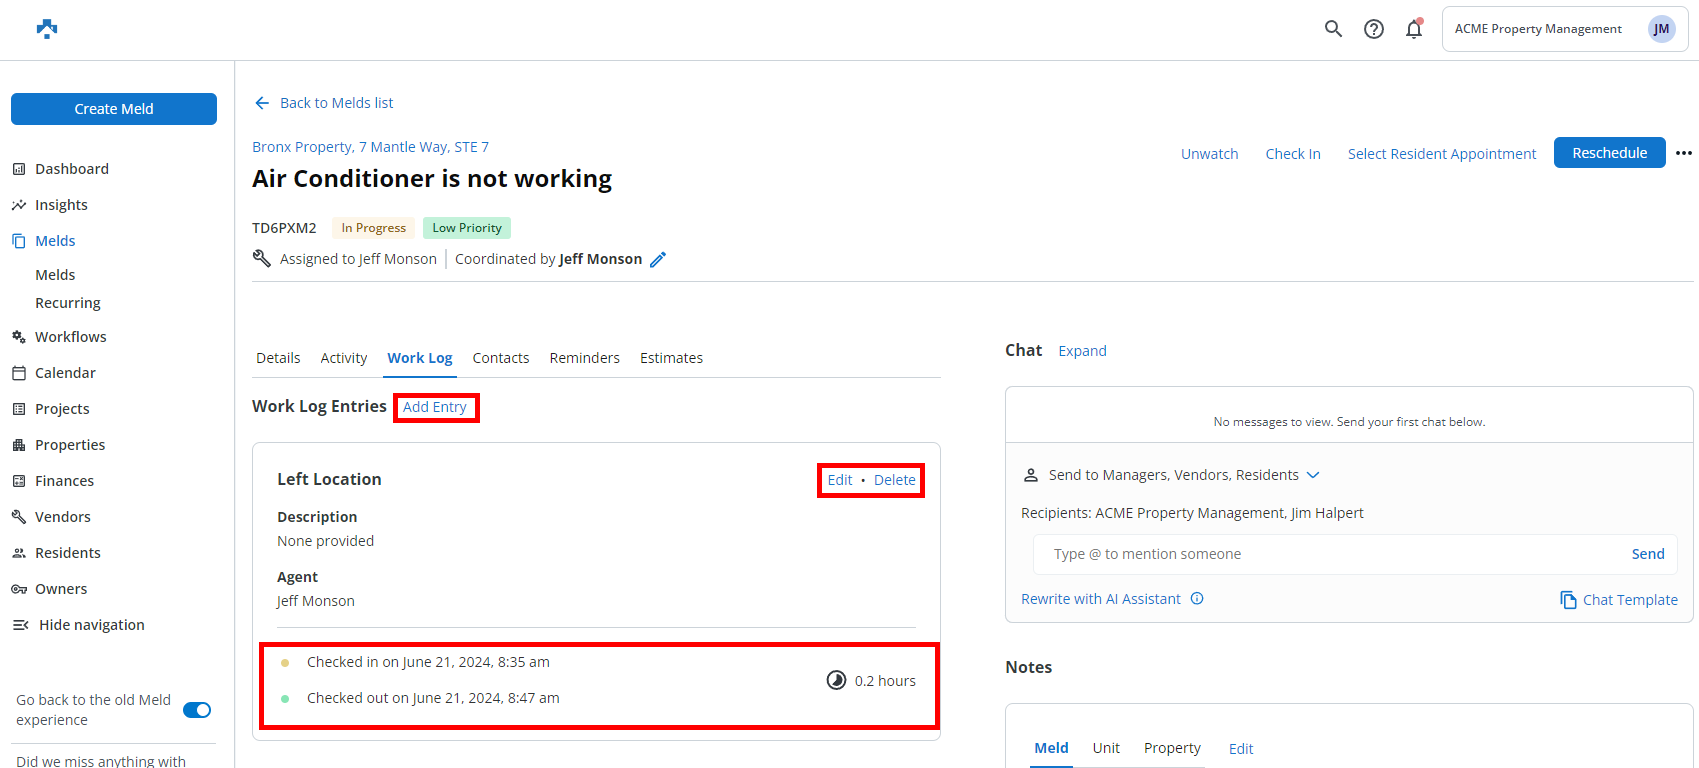The height and width of the screenshot is (768, 1699).
Task: Click the search magnifier icon
Action: click(1333, 29)
